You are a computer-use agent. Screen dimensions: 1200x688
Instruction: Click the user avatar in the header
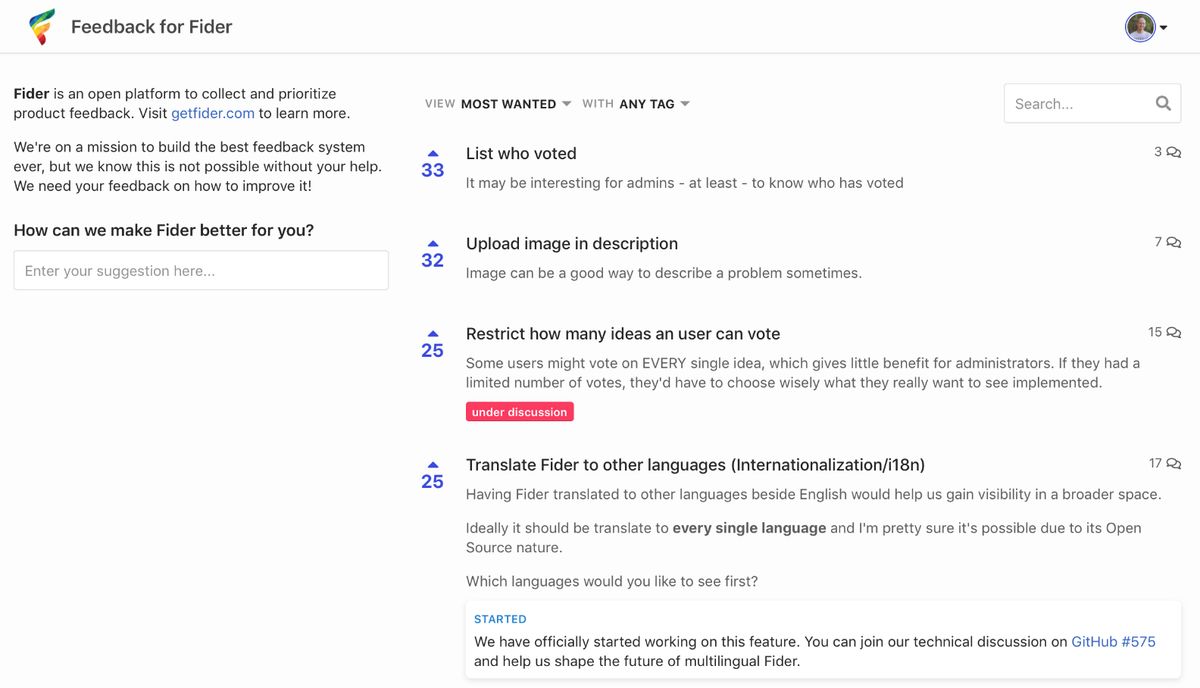coord(1140,26)
